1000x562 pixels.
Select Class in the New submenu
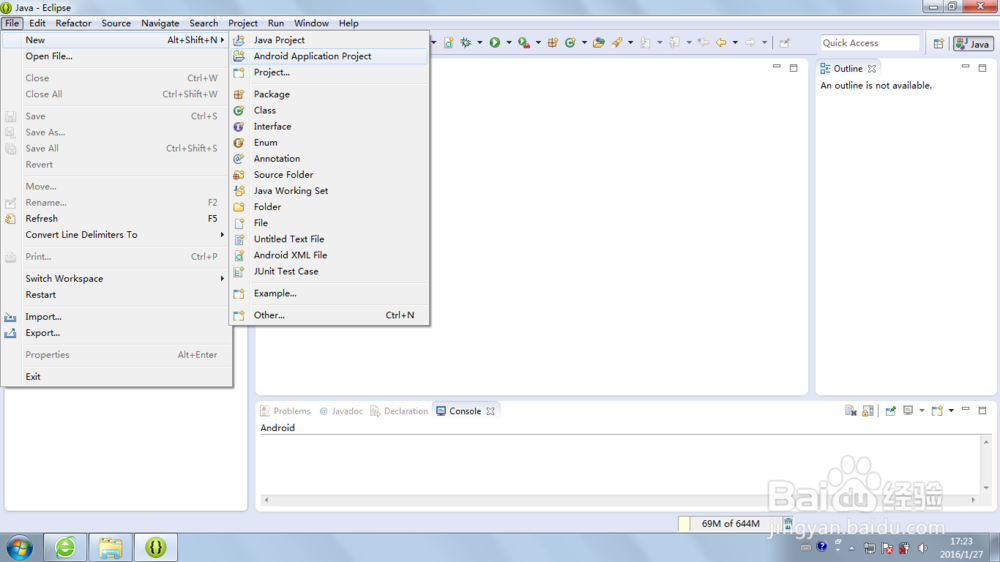pyautogui.click(x=329, y=110)
